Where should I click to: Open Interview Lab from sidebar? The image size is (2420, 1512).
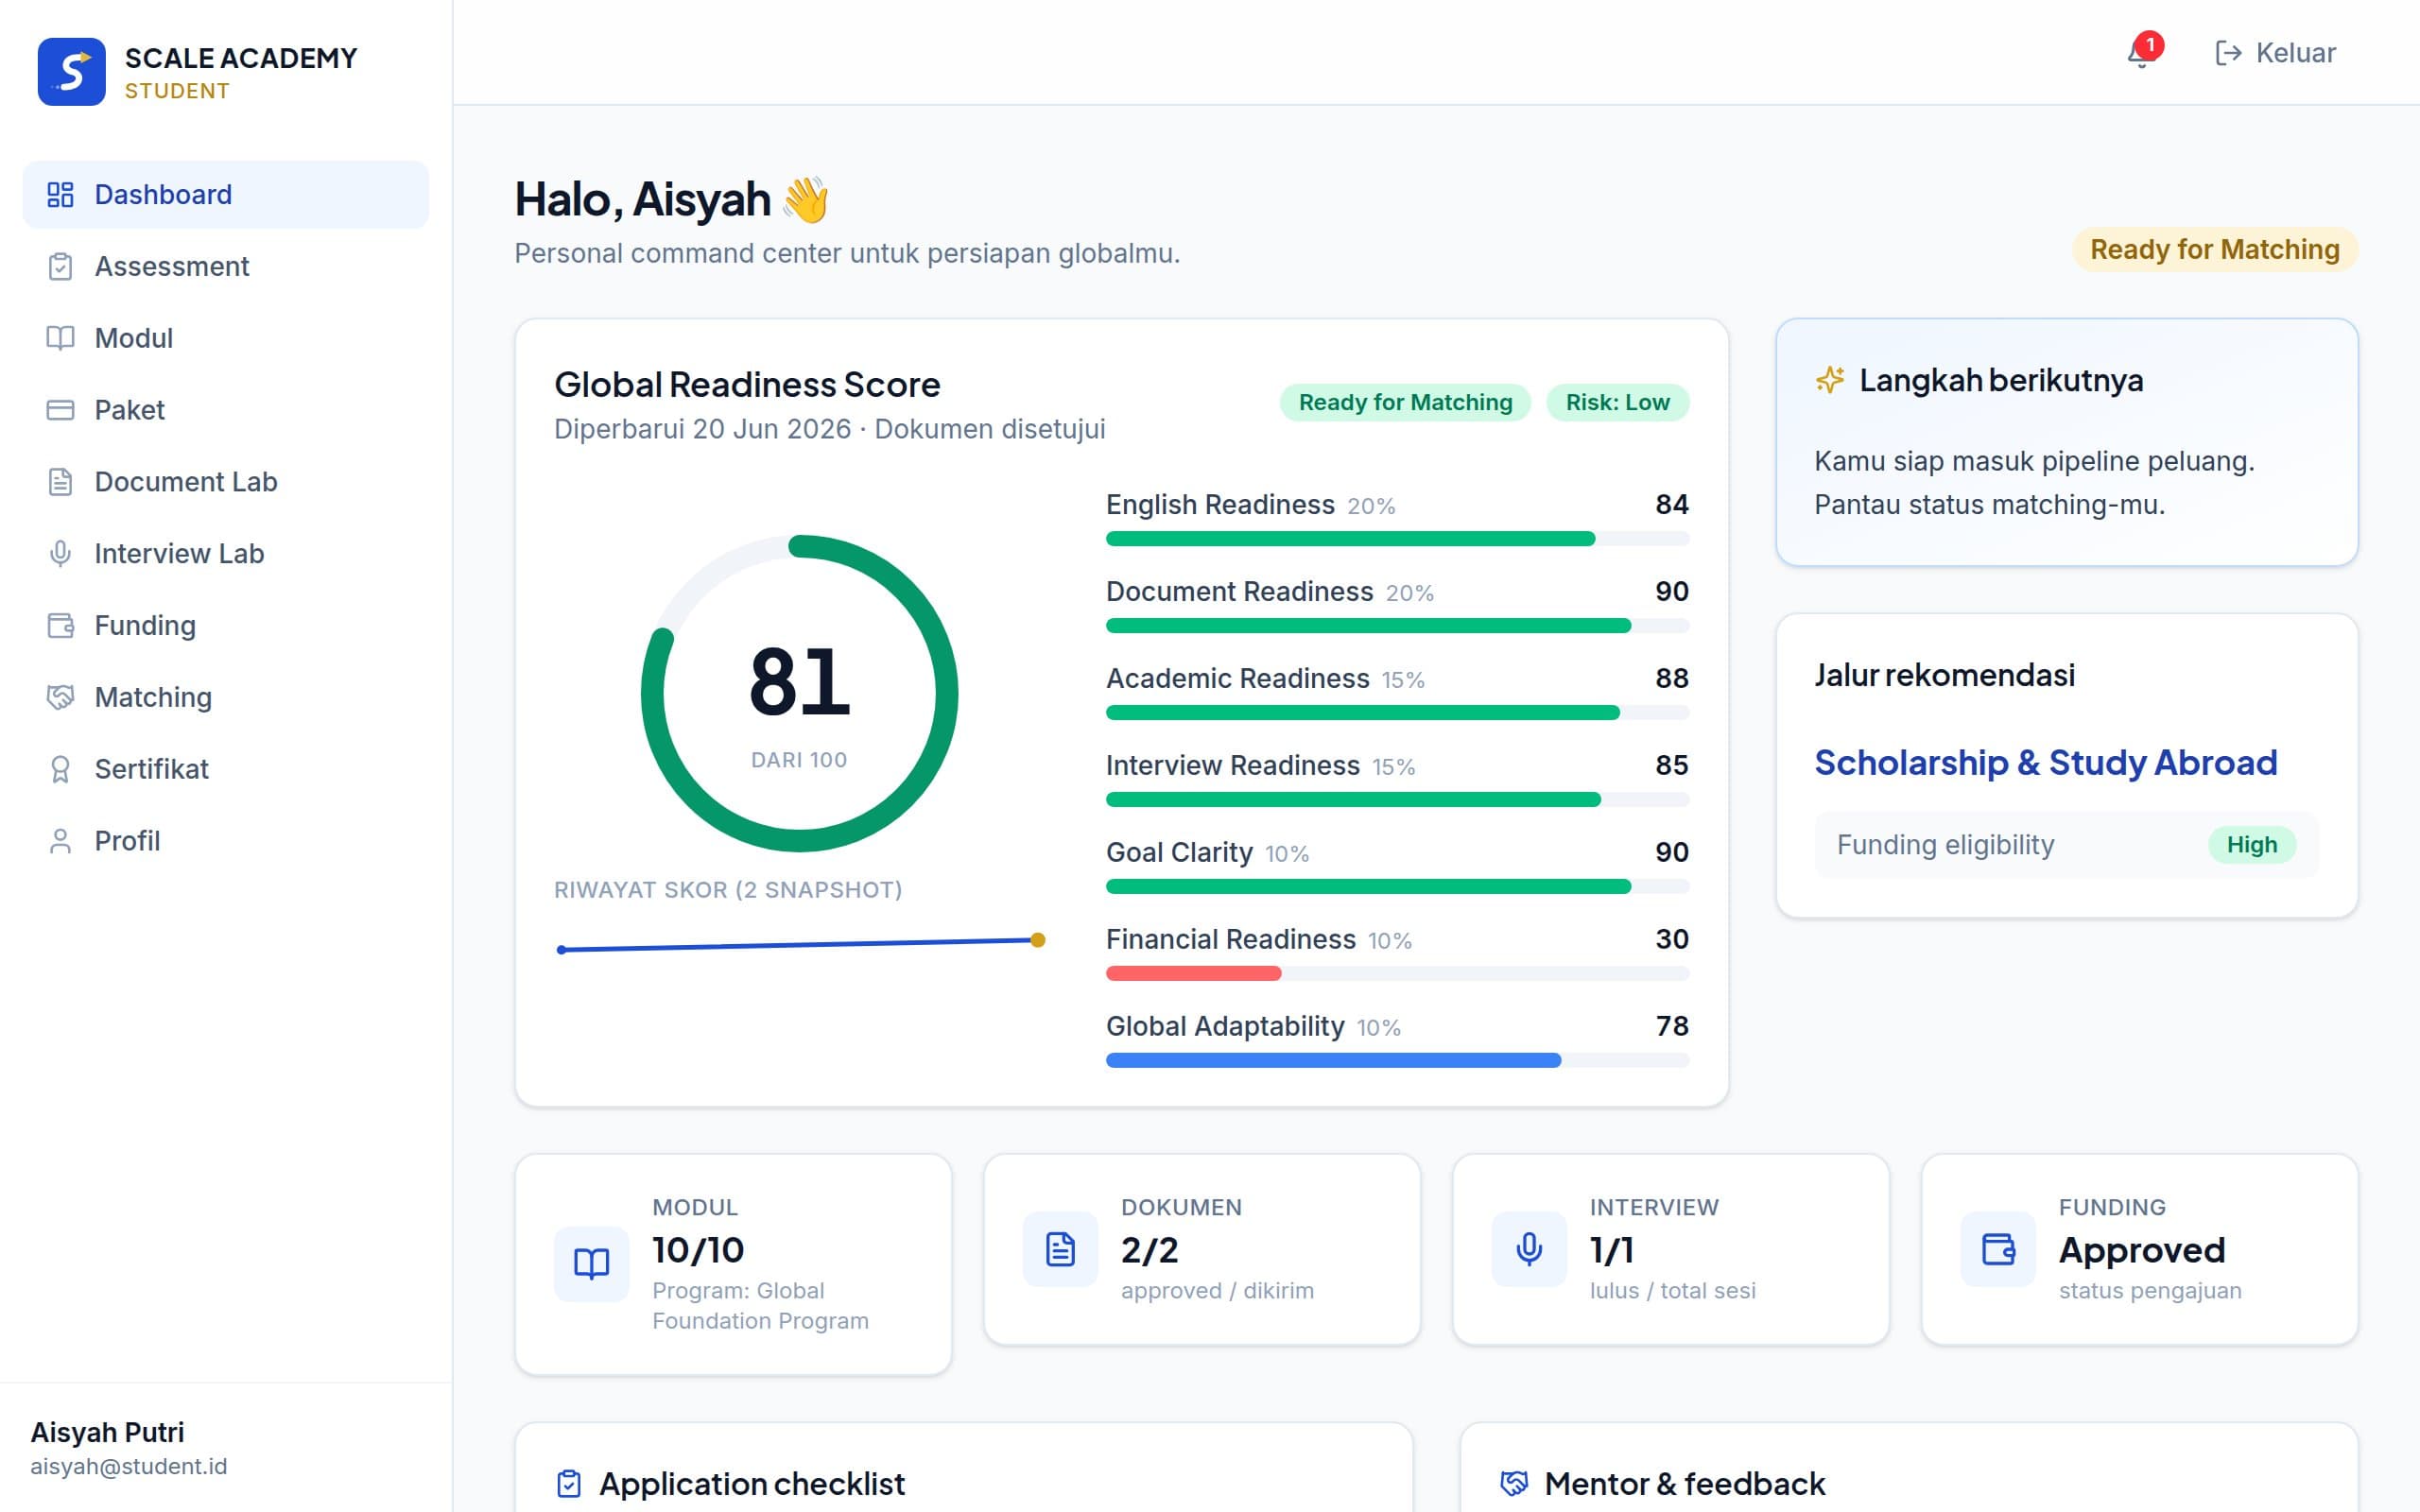coord(226,554)
